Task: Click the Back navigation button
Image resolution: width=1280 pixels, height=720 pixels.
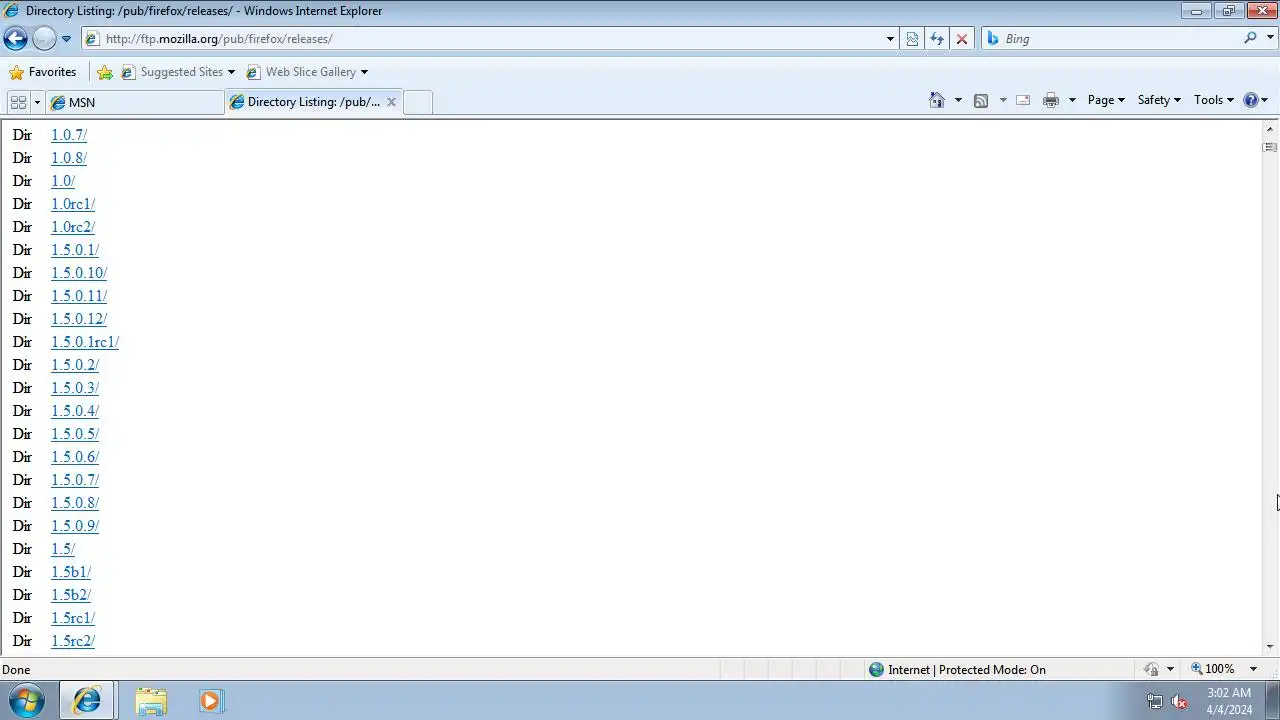Action: pos(15,39)
